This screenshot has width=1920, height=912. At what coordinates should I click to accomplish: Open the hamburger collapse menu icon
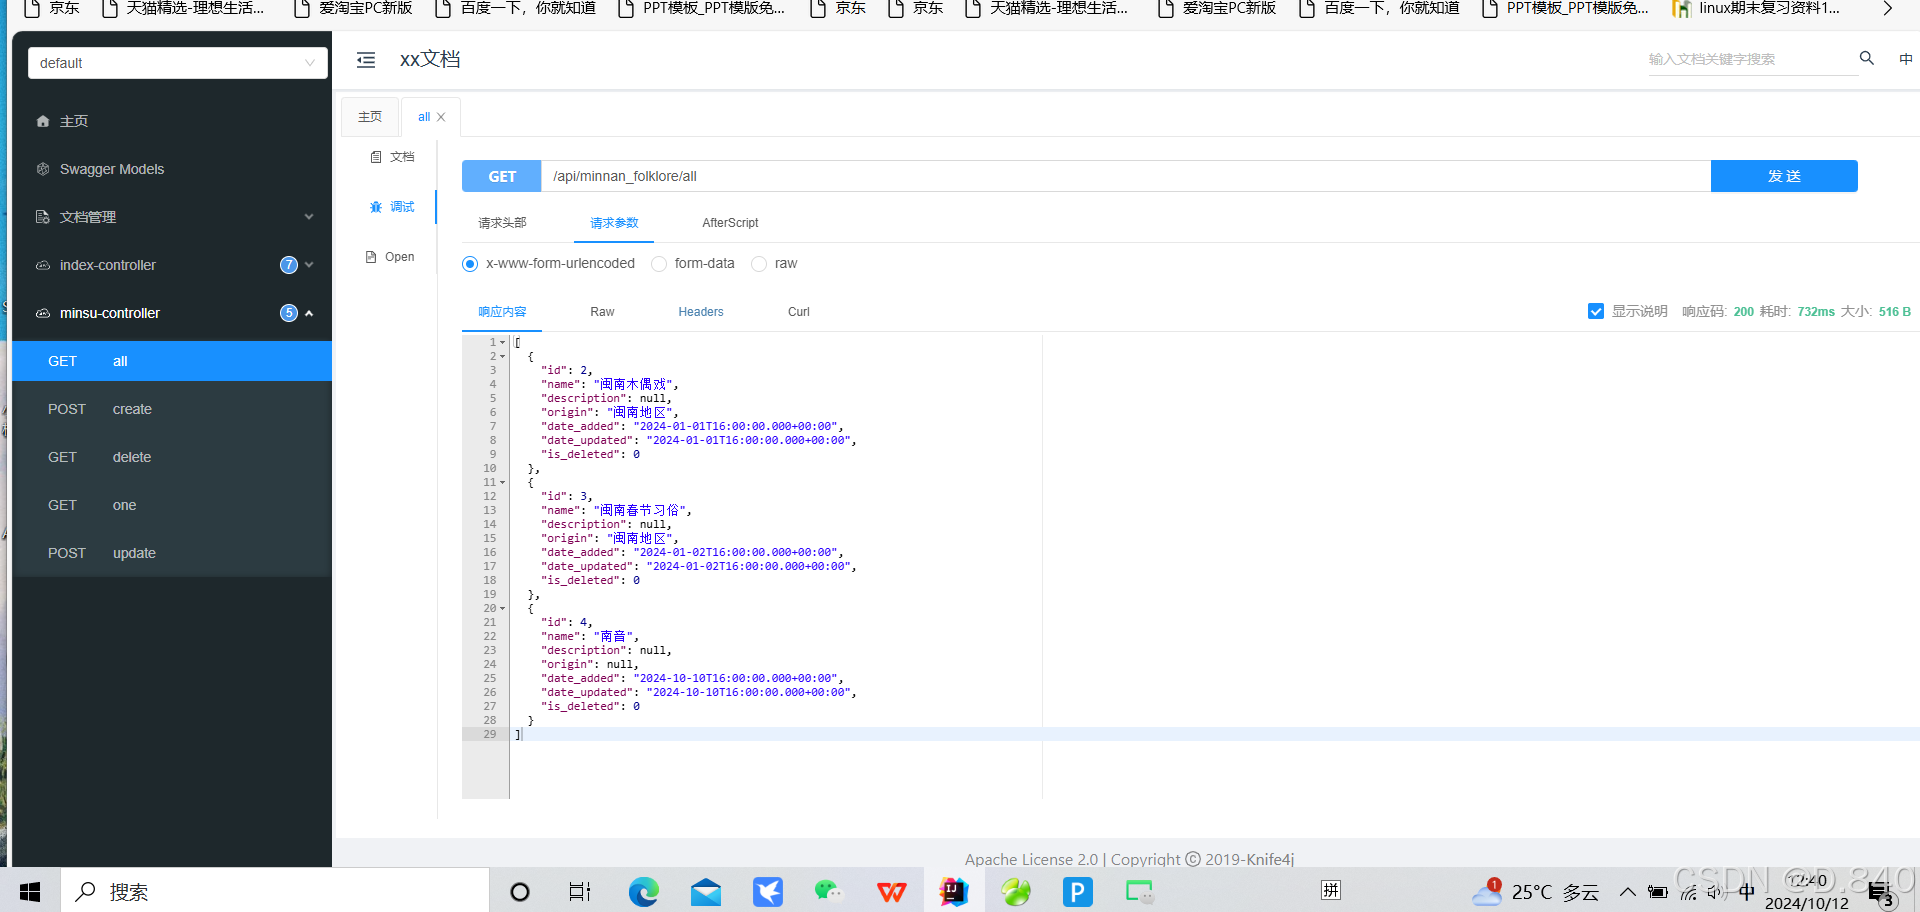[365, 59]
